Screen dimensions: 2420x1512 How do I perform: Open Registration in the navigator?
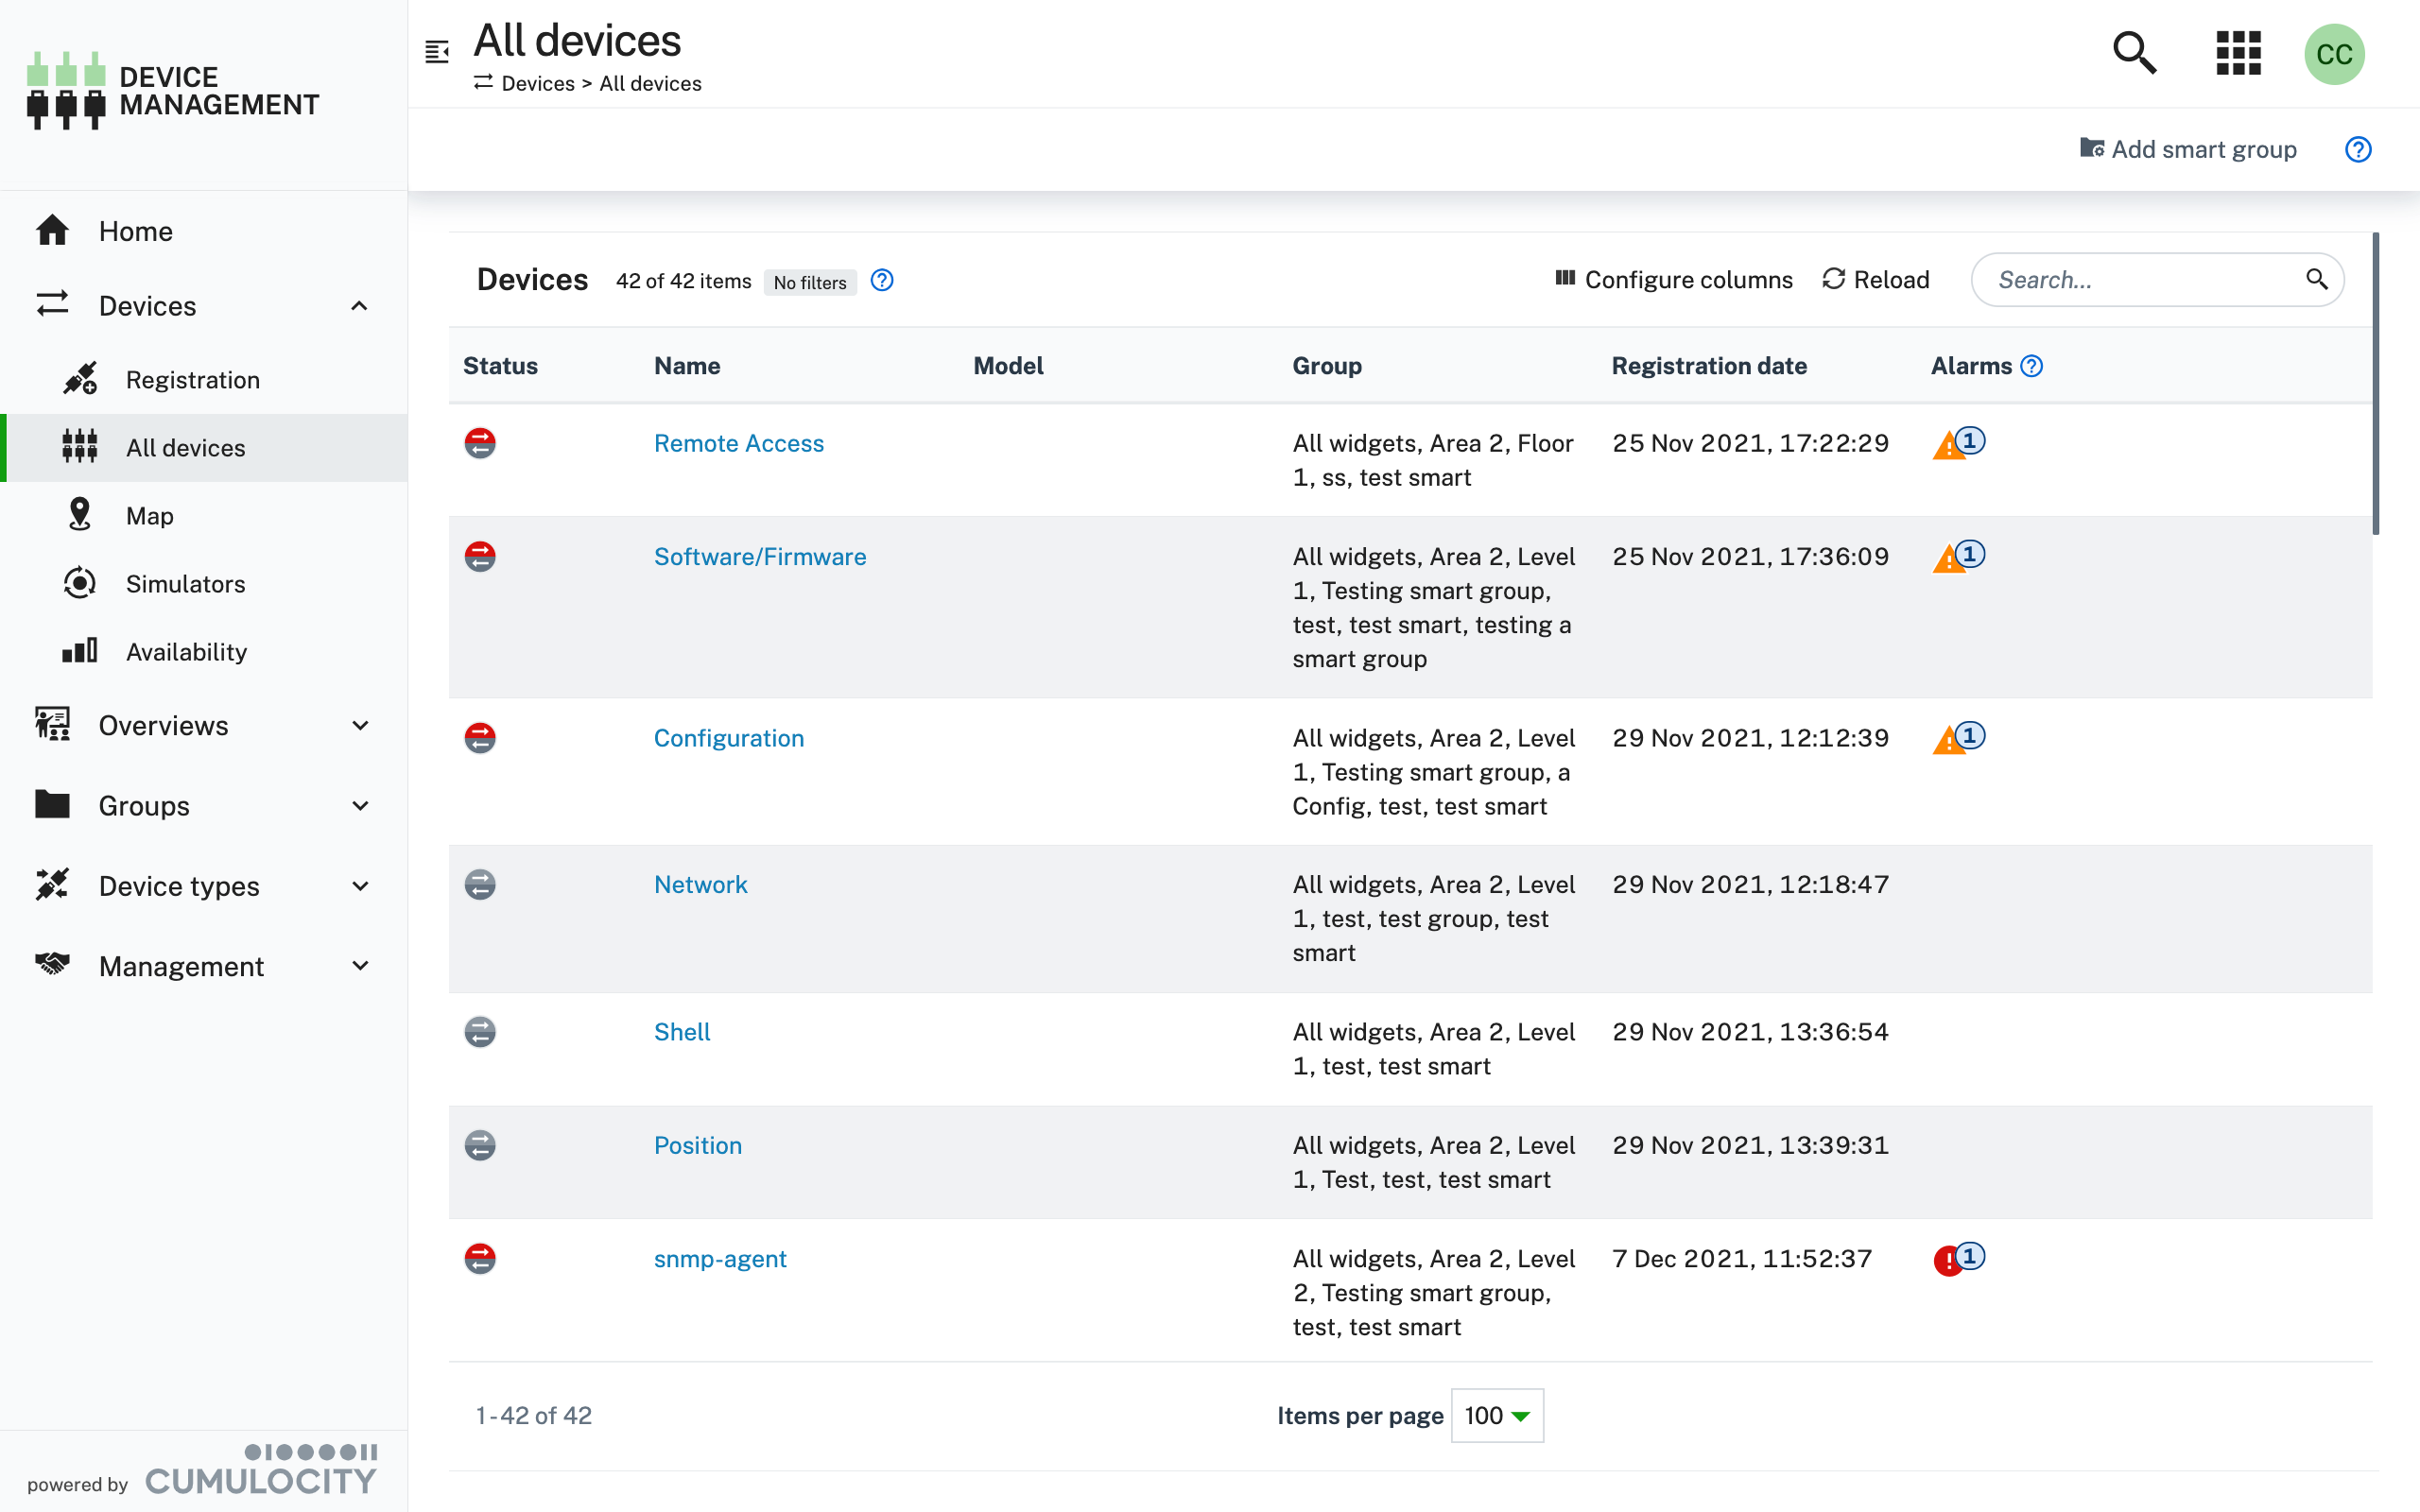coord(204,380)
